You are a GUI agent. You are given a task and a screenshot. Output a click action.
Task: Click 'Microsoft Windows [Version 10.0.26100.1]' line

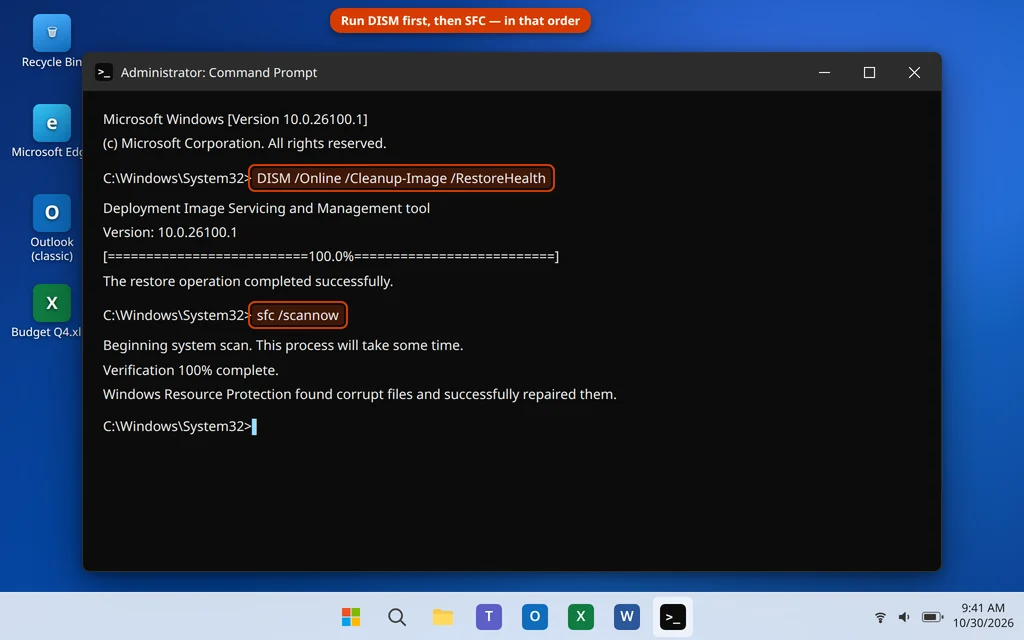coord(235,120)
